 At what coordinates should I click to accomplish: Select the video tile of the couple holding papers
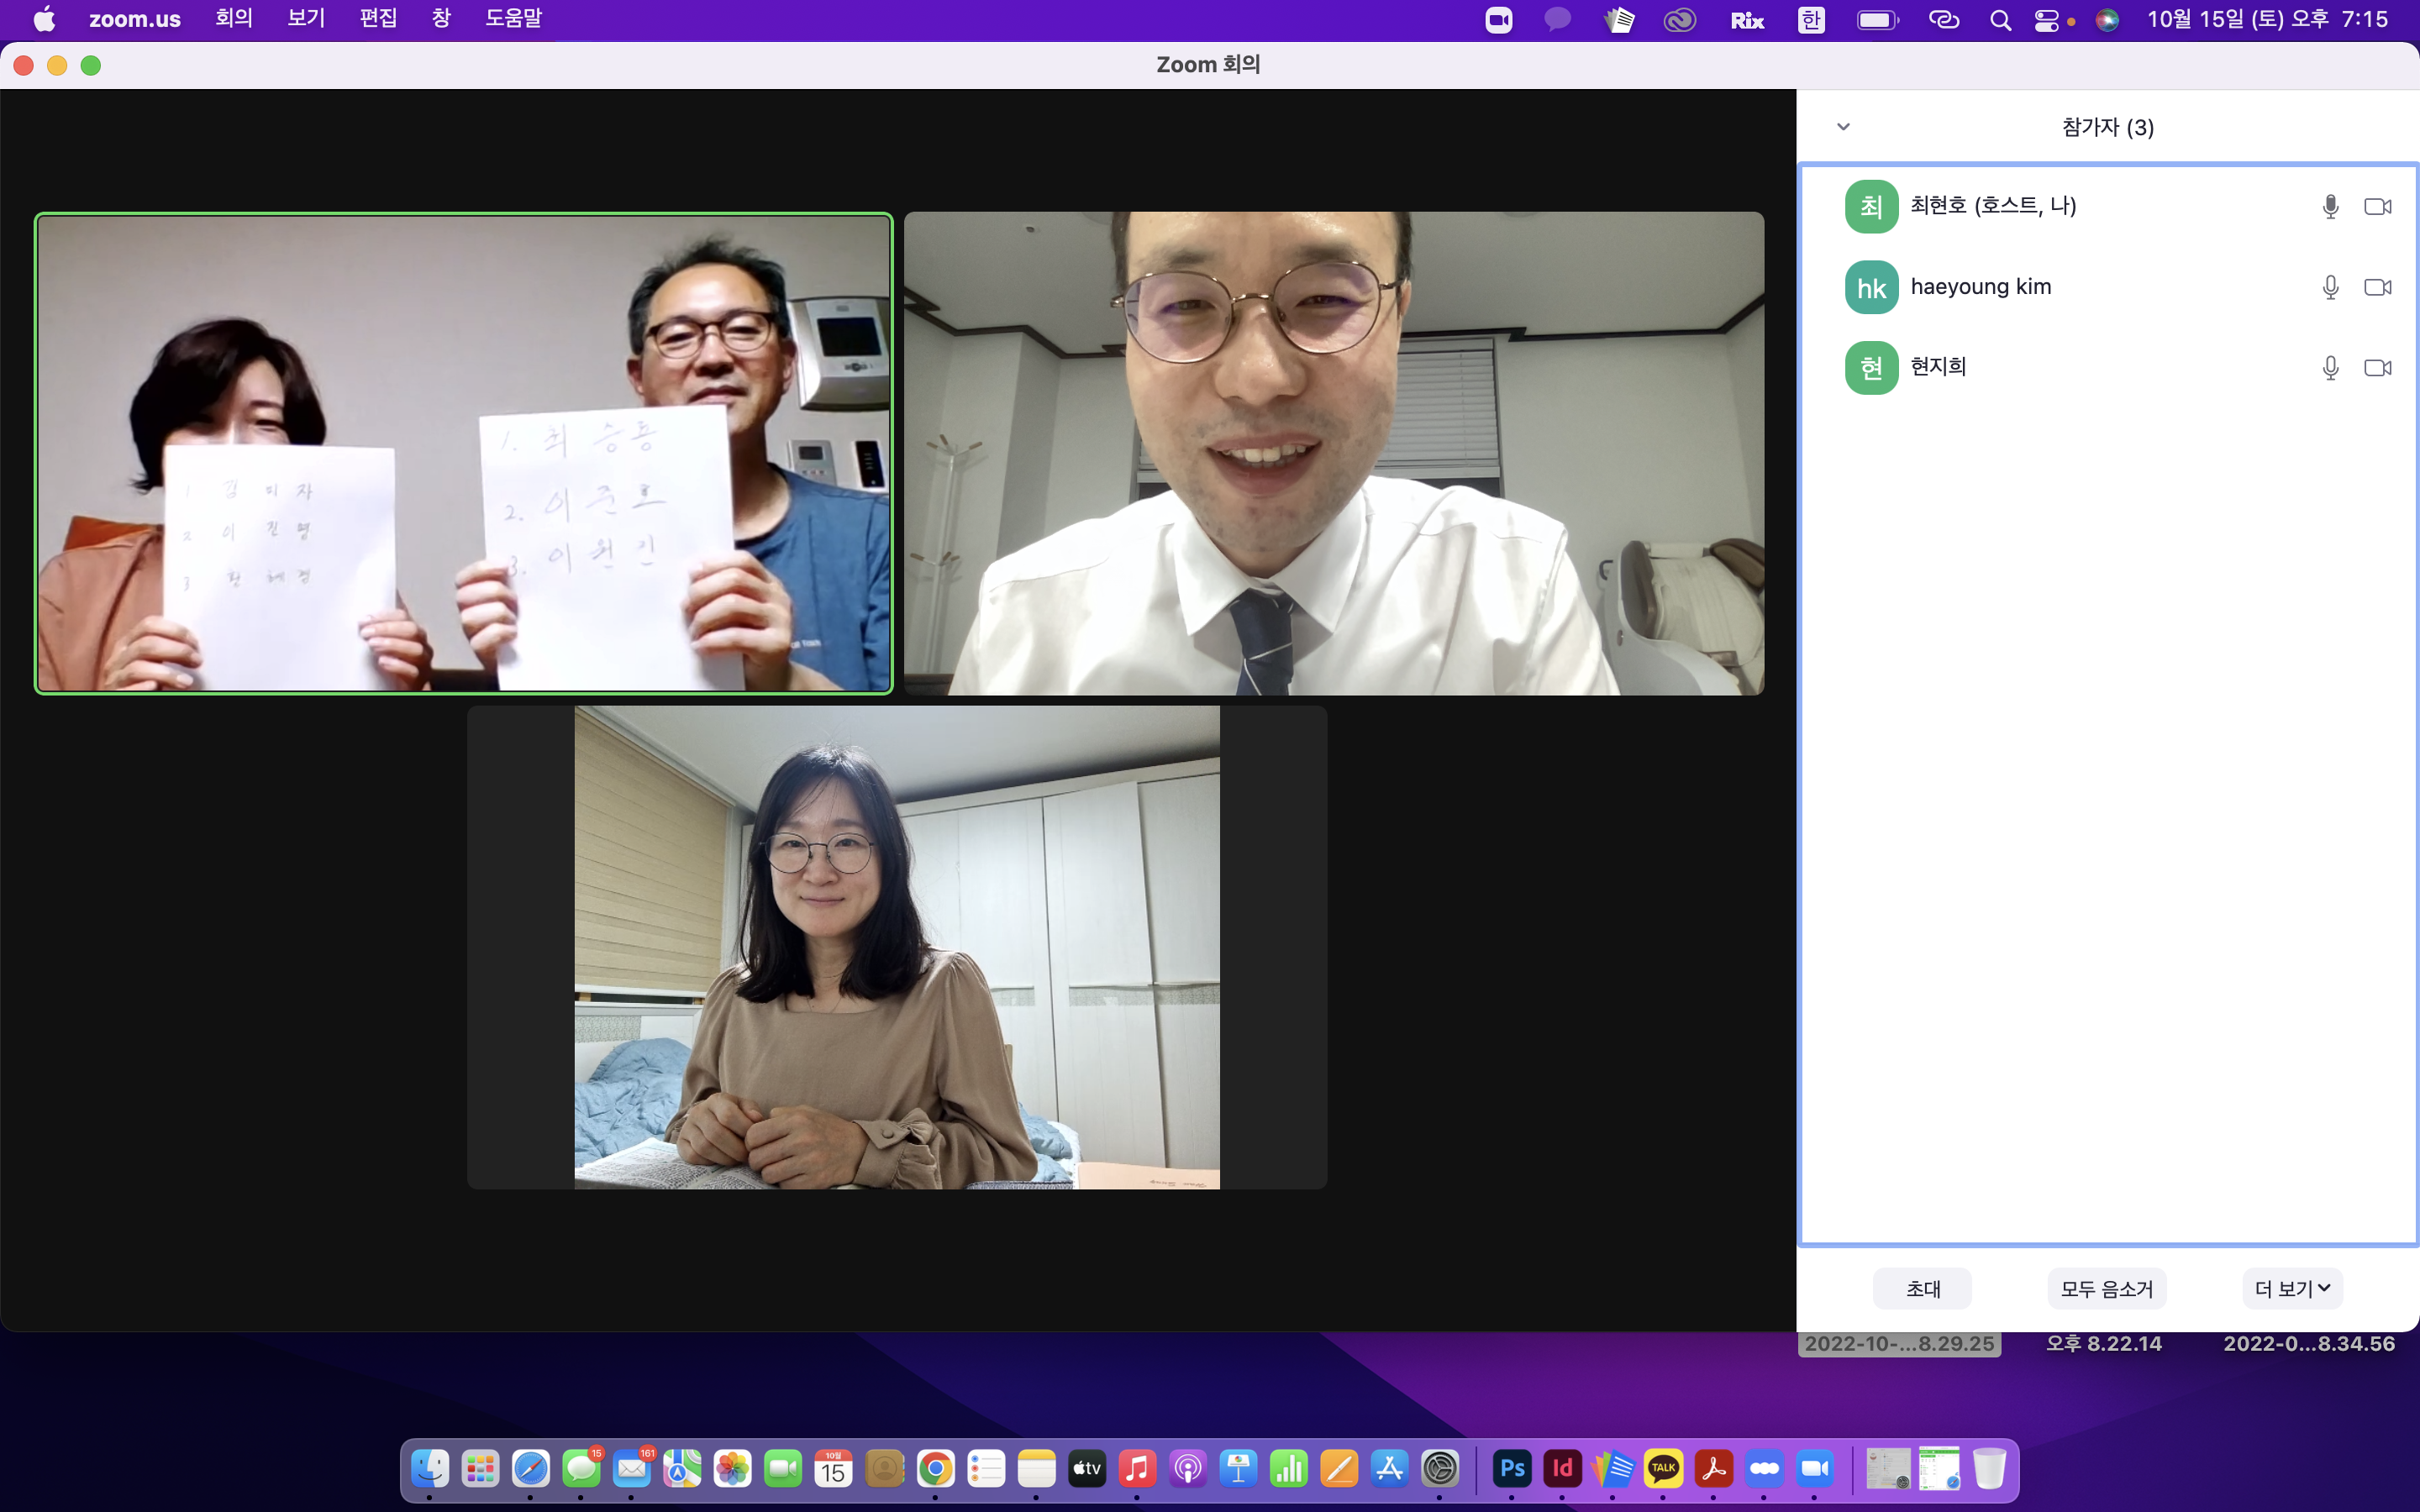click(463, 453)
